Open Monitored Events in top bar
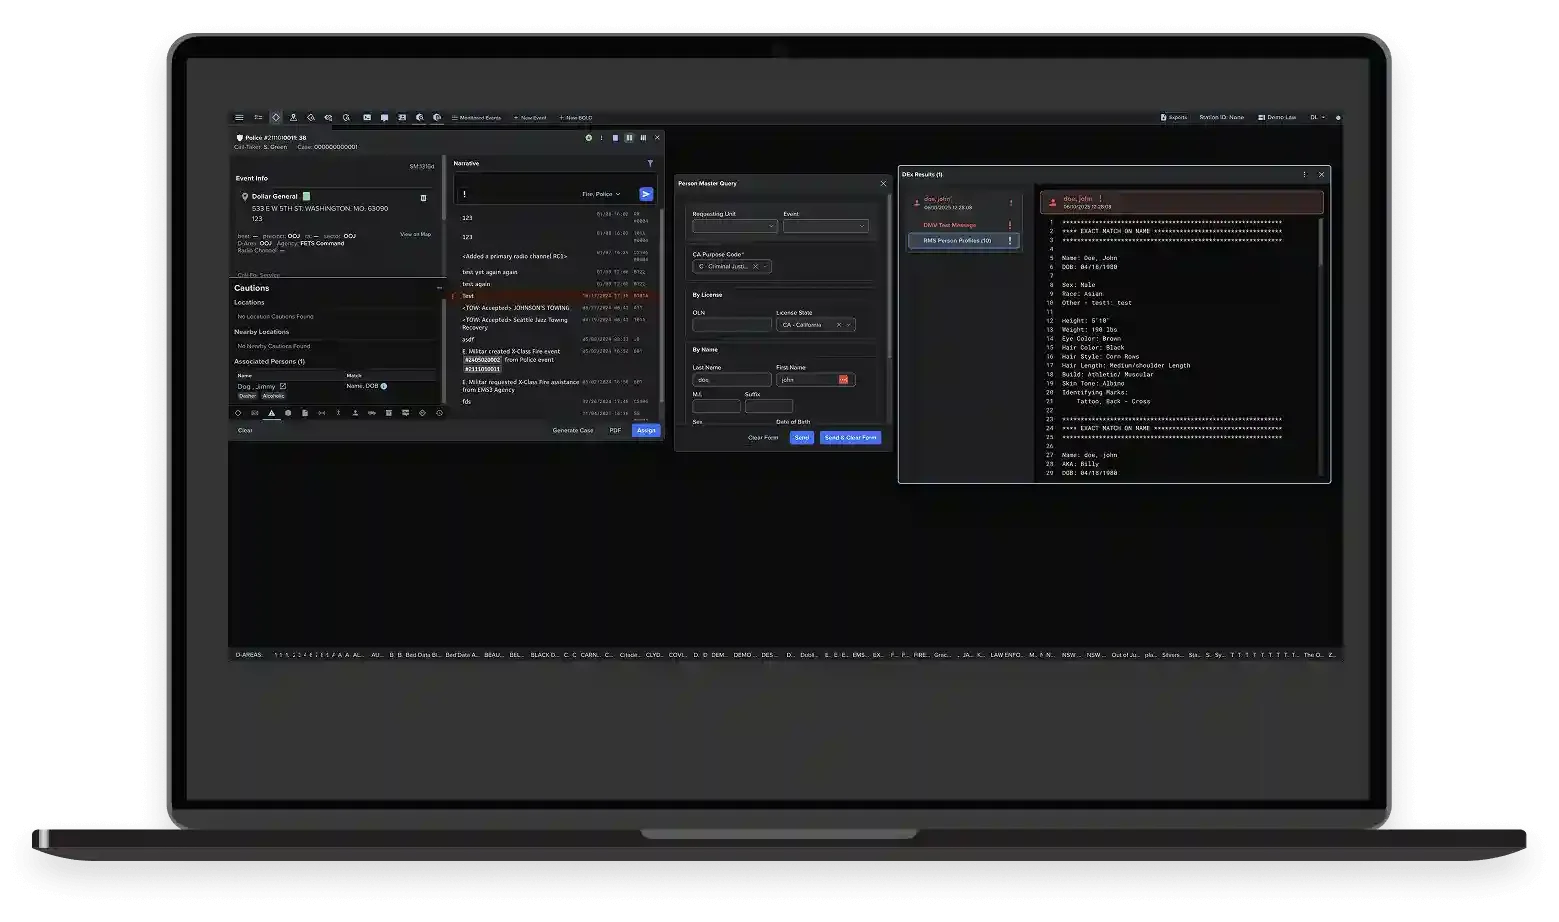 click(x=476, y=118)
